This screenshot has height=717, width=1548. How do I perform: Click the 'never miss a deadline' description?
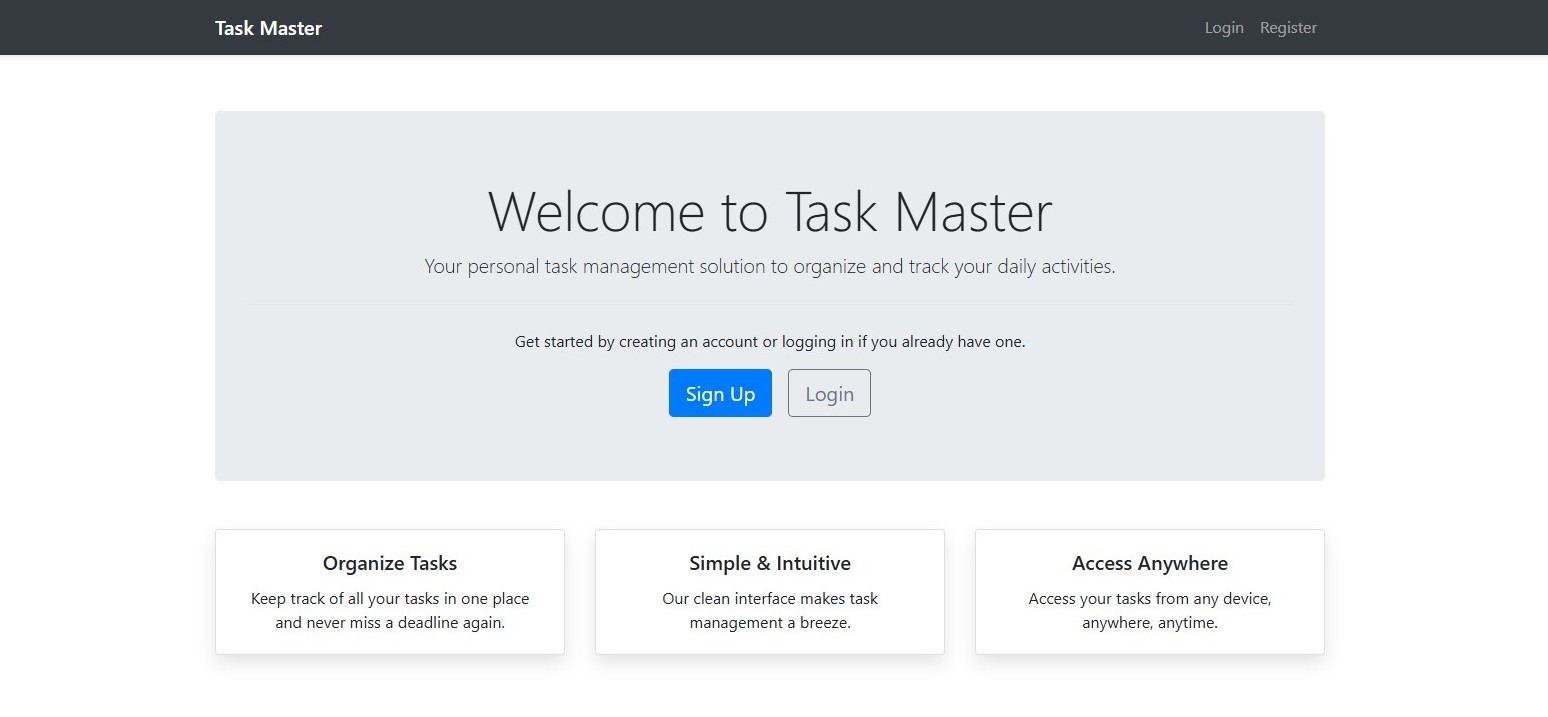[390, 611]
